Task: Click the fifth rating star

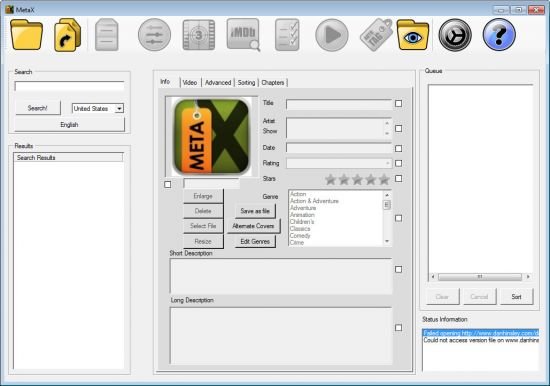Action: coord(384,179)
